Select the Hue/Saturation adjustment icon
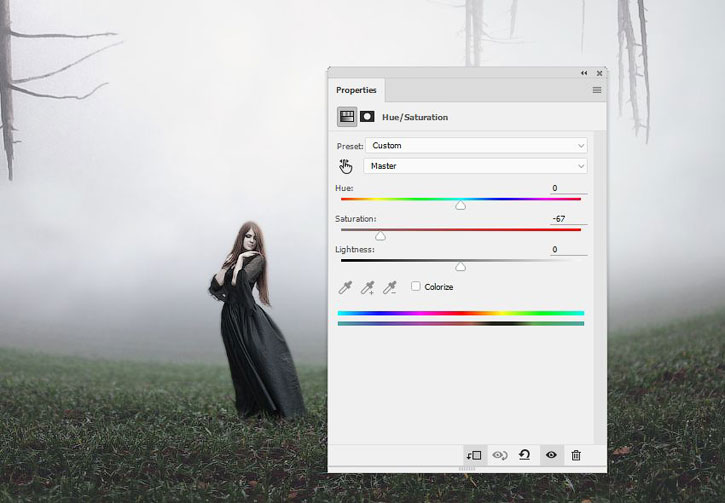Viewport: 725px width, 503px height. pos(347,117)
